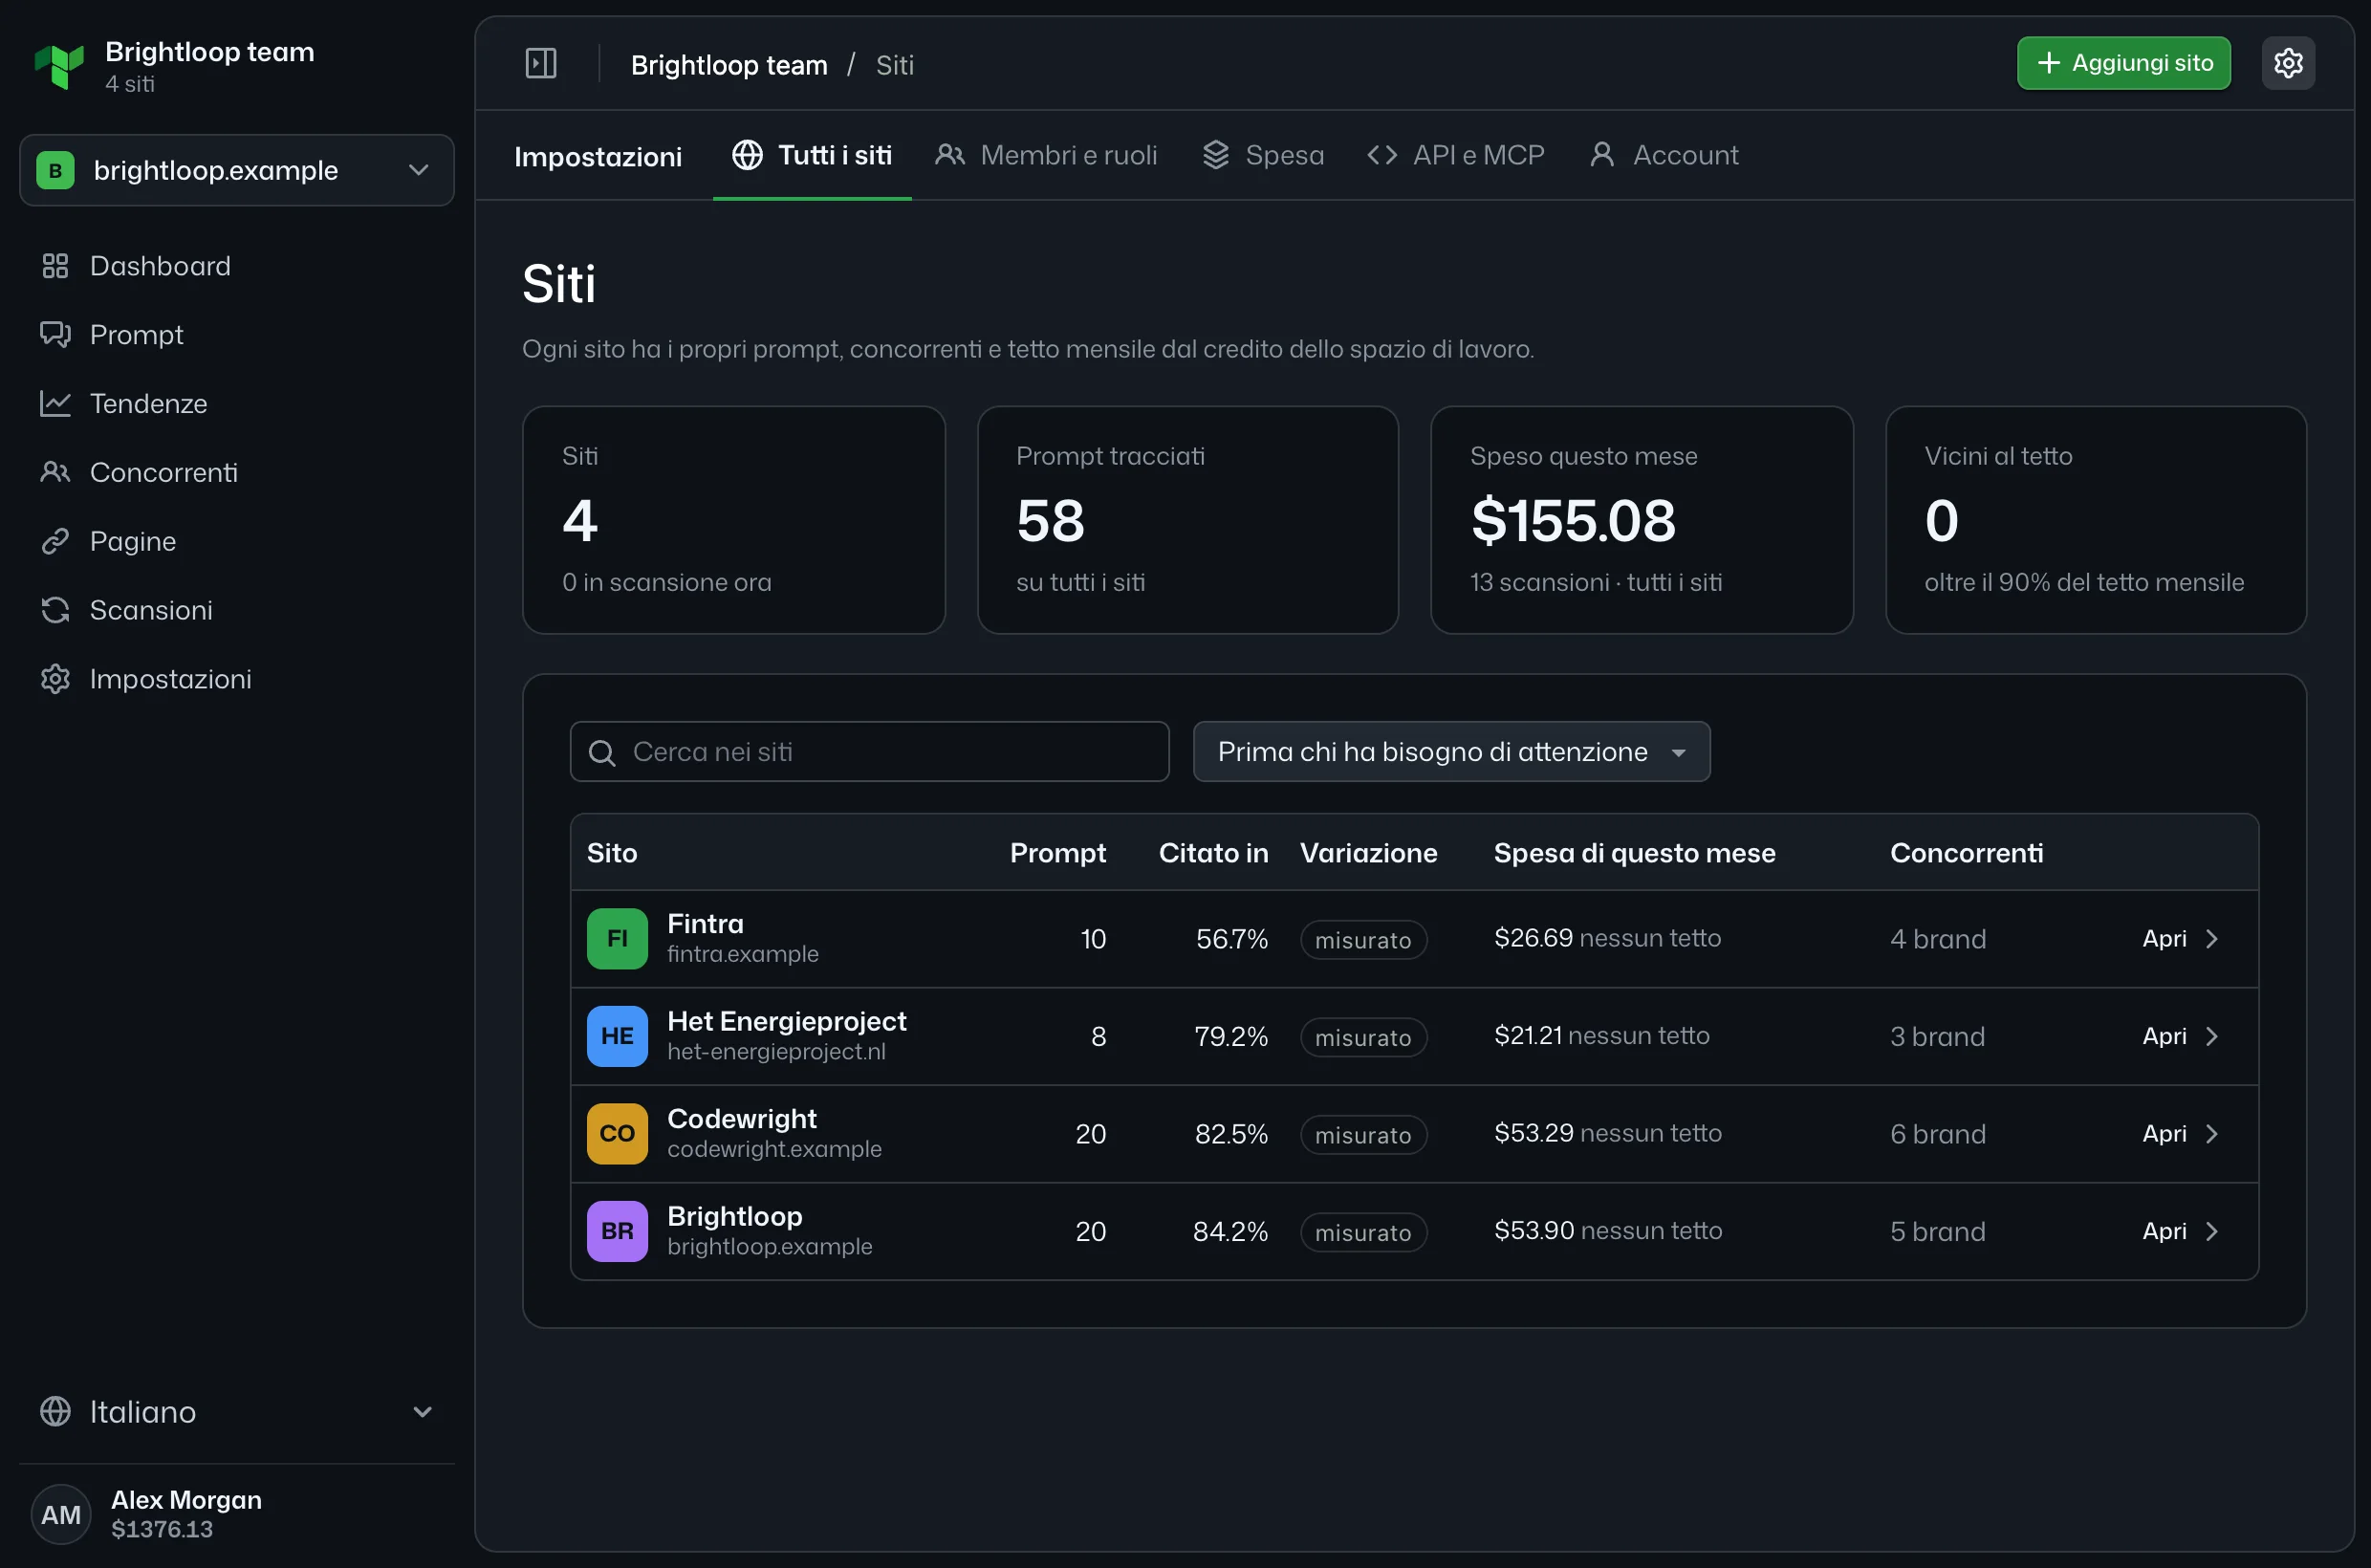Switch to the Tutti i siti tab
Image resolution: width=2371 pixels, height=1568 pixels.
pyautogui.click(x=812, y=155)
